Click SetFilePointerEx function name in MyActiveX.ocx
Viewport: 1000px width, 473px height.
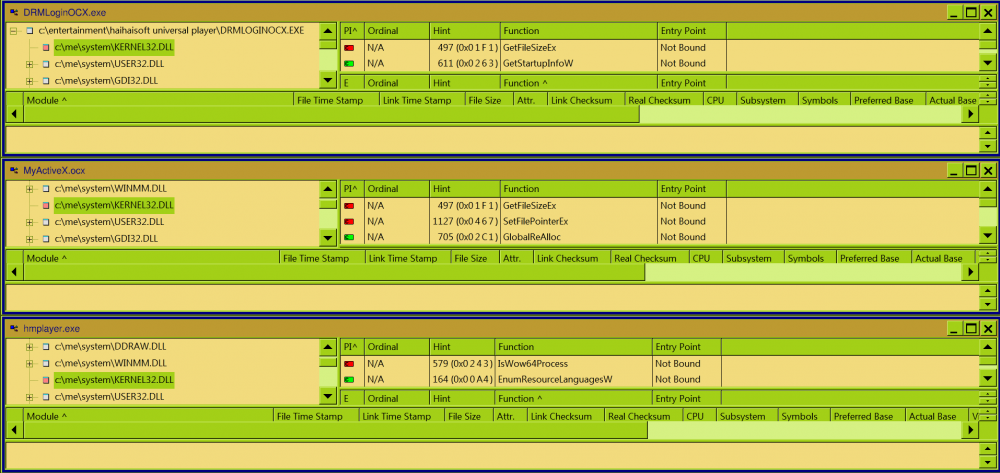pos(535,222)
